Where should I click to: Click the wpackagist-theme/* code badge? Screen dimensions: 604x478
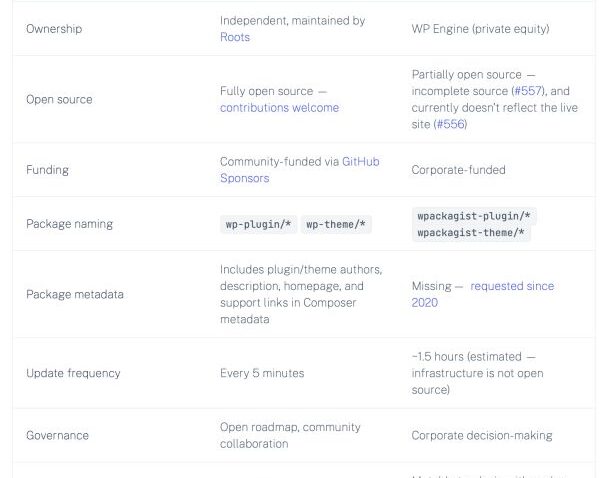click(471, 233)
